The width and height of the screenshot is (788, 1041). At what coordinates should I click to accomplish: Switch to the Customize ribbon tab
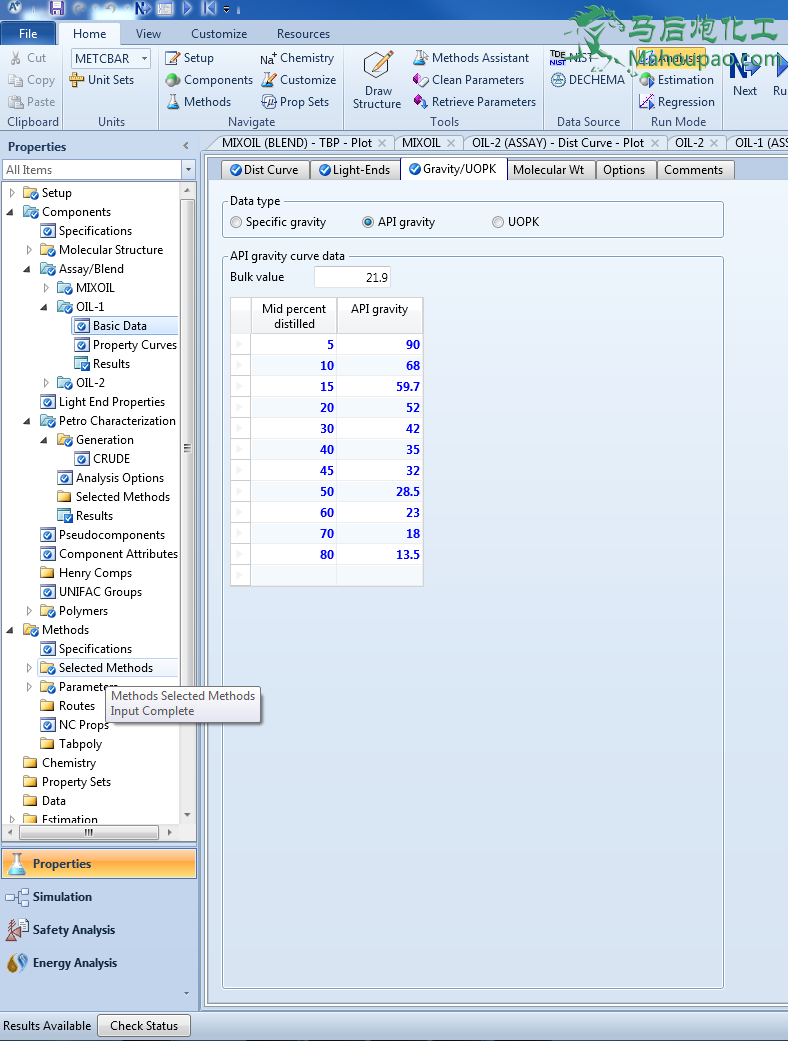point(219,33)
